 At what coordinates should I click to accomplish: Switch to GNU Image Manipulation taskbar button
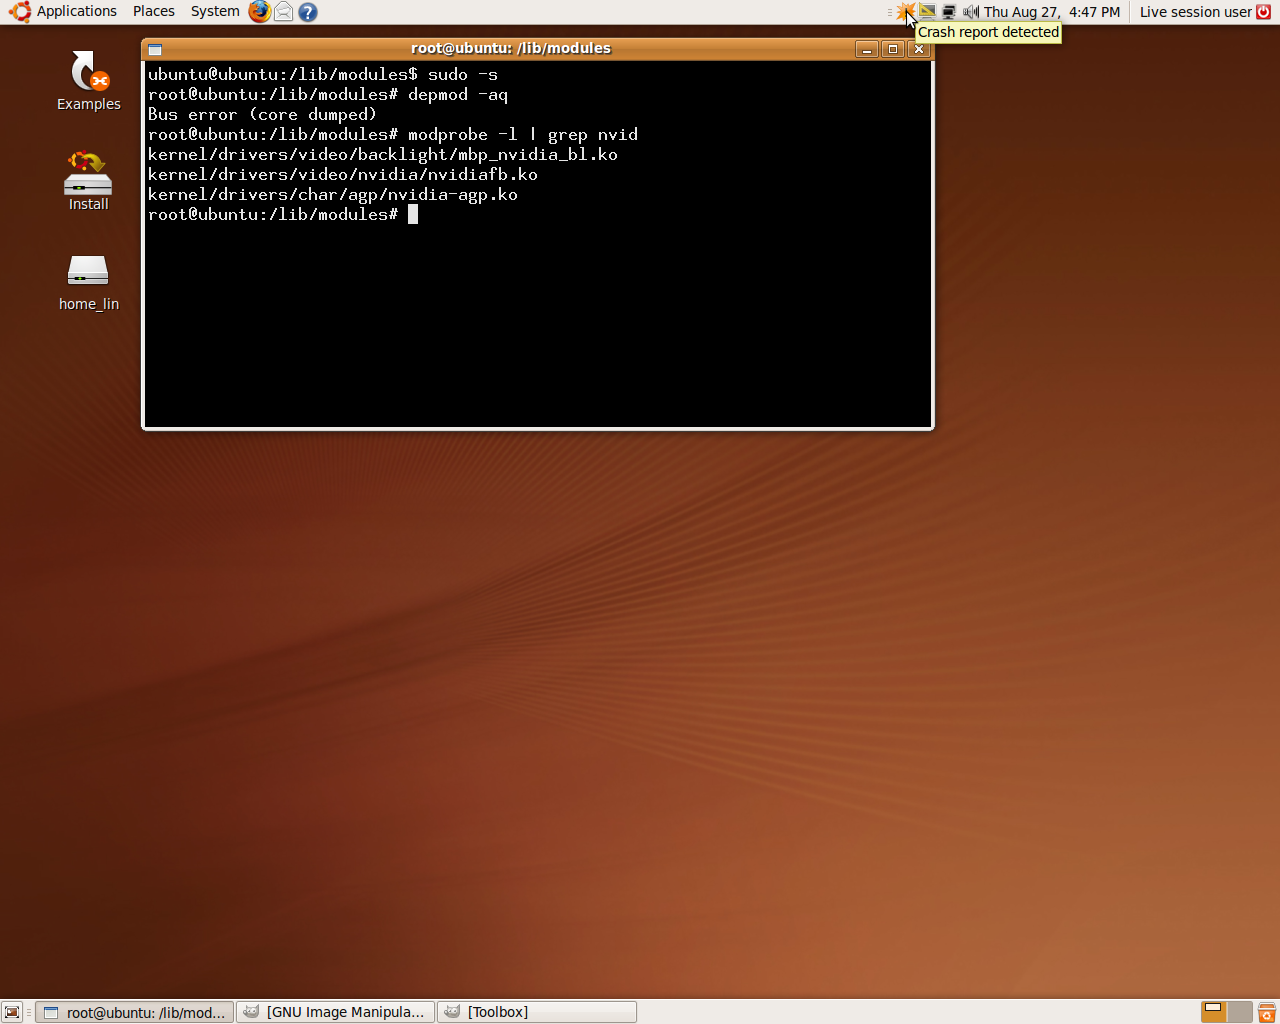click(x=336, y=1012)
